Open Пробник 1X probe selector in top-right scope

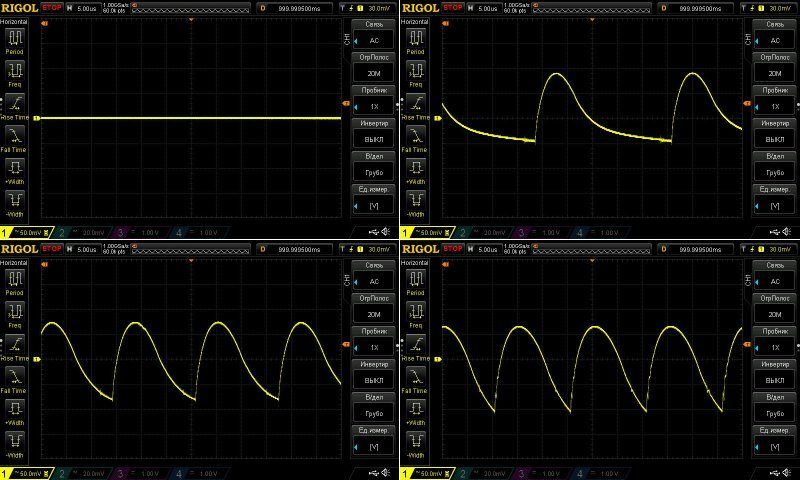pos(774,100)
